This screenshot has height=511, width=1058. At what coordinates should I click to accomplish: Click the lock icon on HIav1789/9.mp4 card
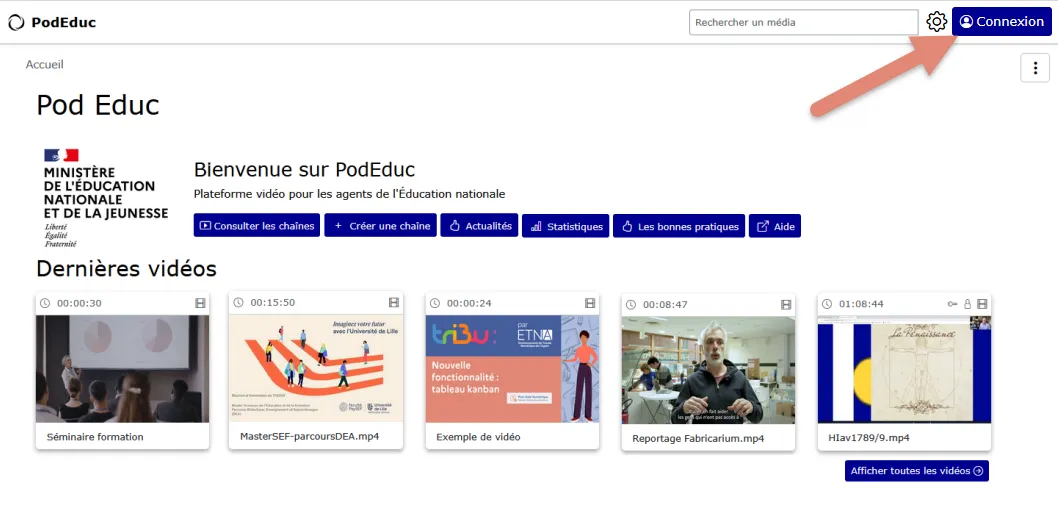click(x=968, y=304)
